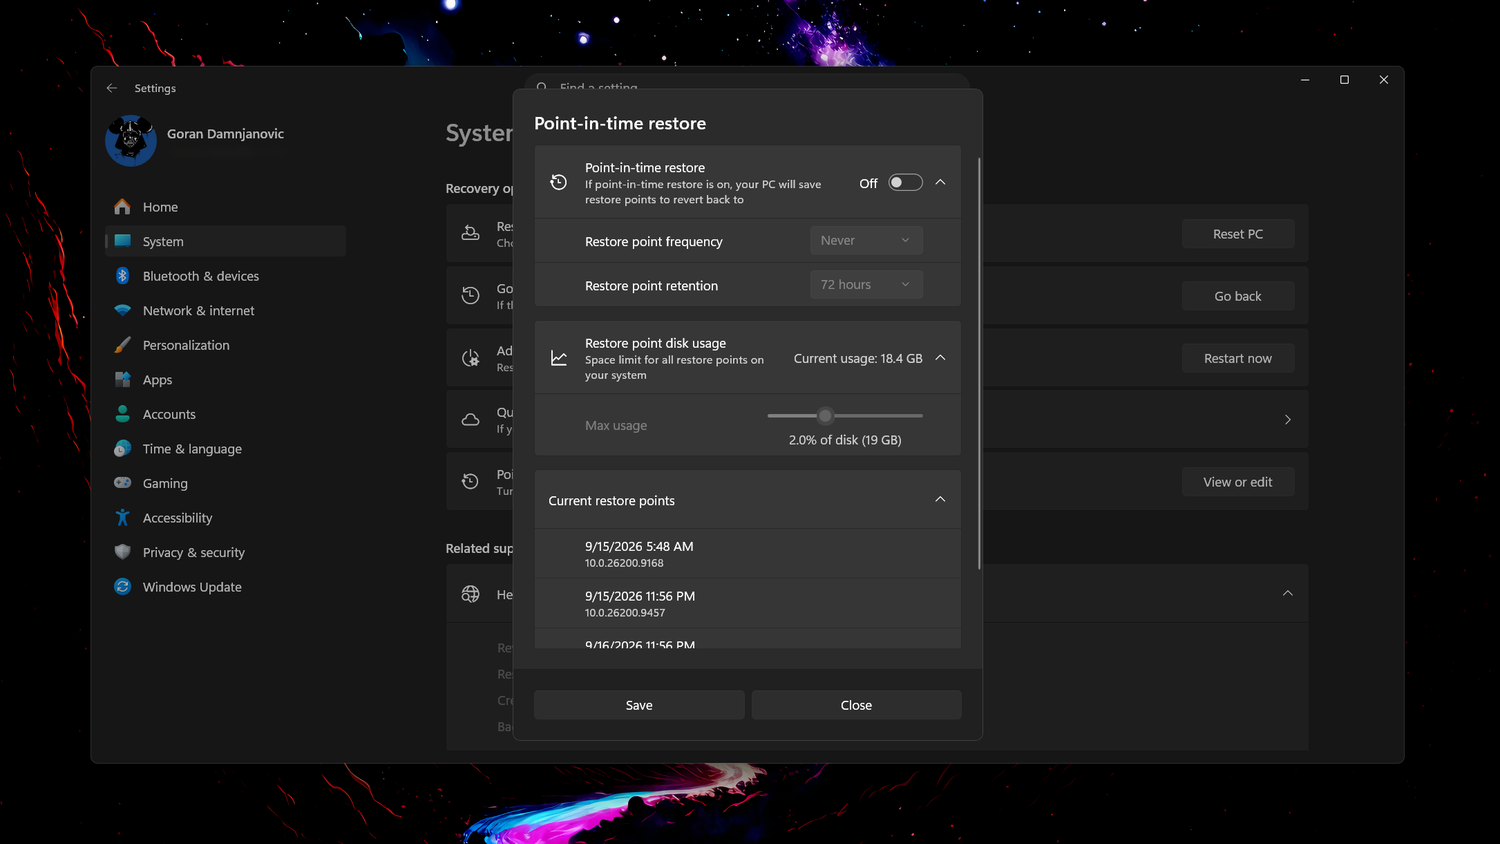Screen dimensions: 1500x844
Task: Collapse the Related support help section
Action: [1287, 593]
